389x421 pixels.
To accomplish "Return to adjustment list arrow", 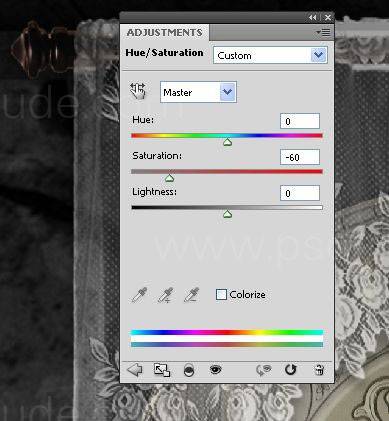I will click(x=135, y=370).
